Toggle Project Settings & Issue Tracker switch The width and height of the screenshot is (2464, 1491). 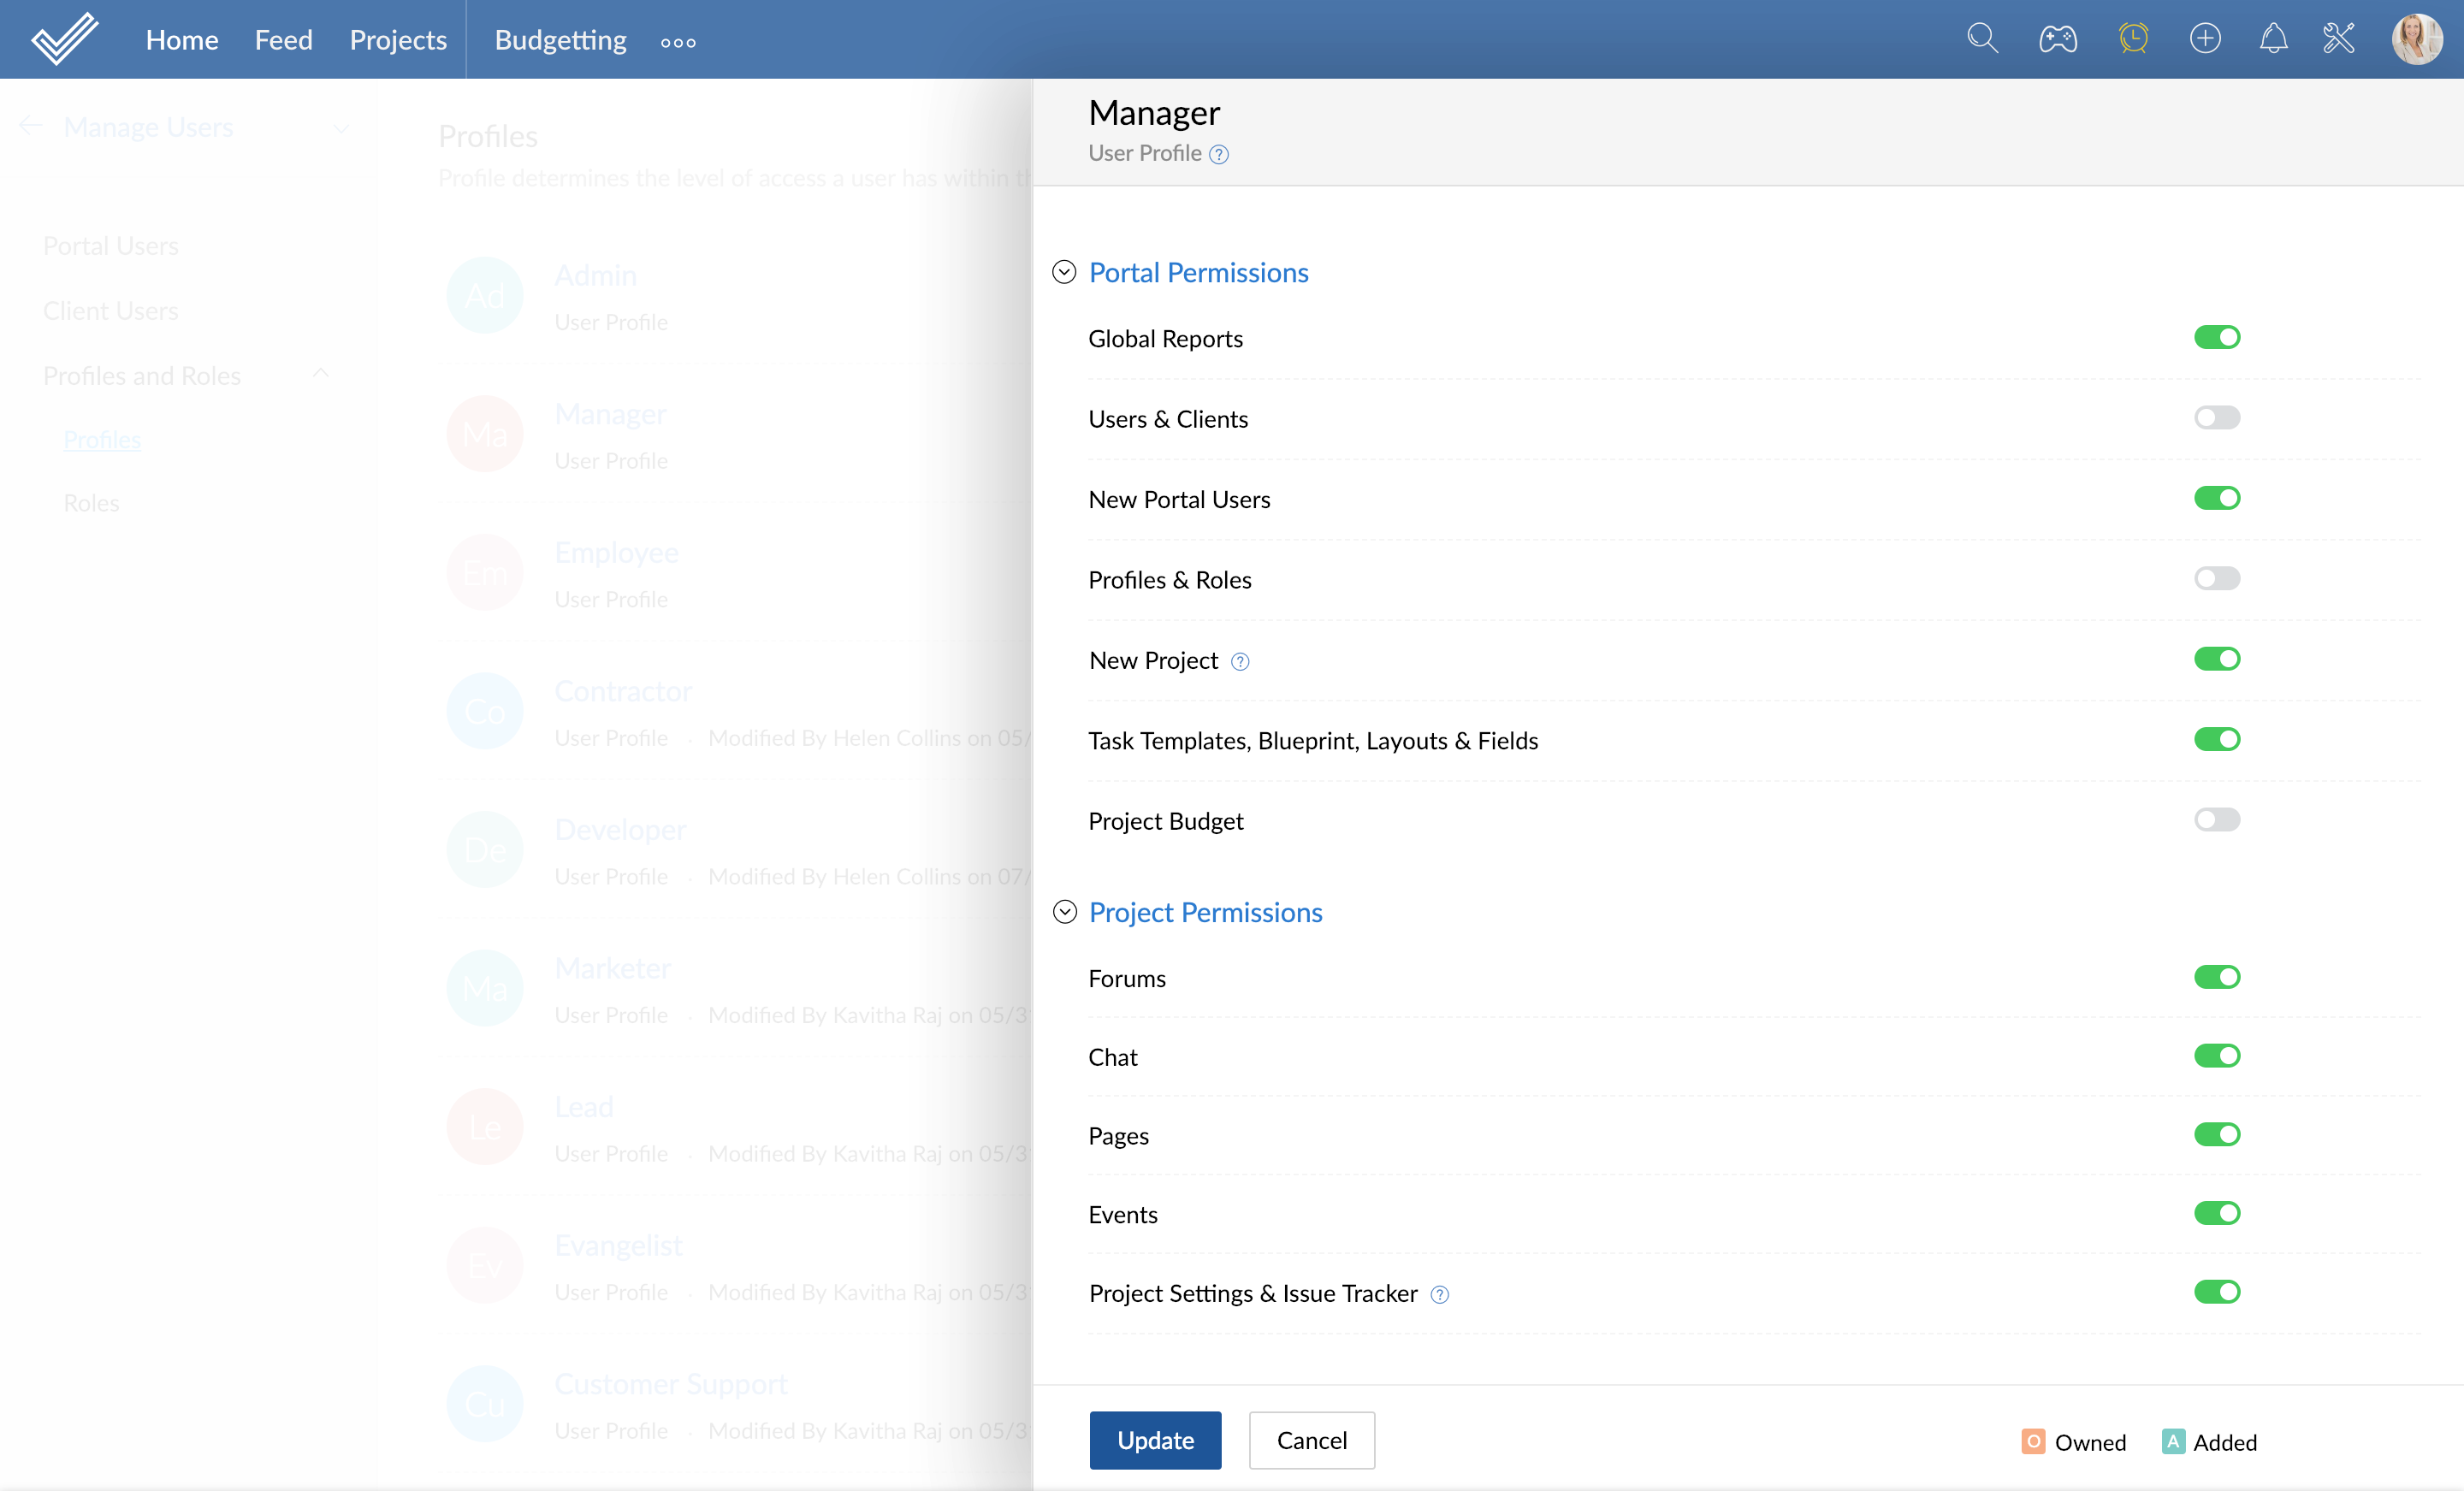tap(2217, 1292)
